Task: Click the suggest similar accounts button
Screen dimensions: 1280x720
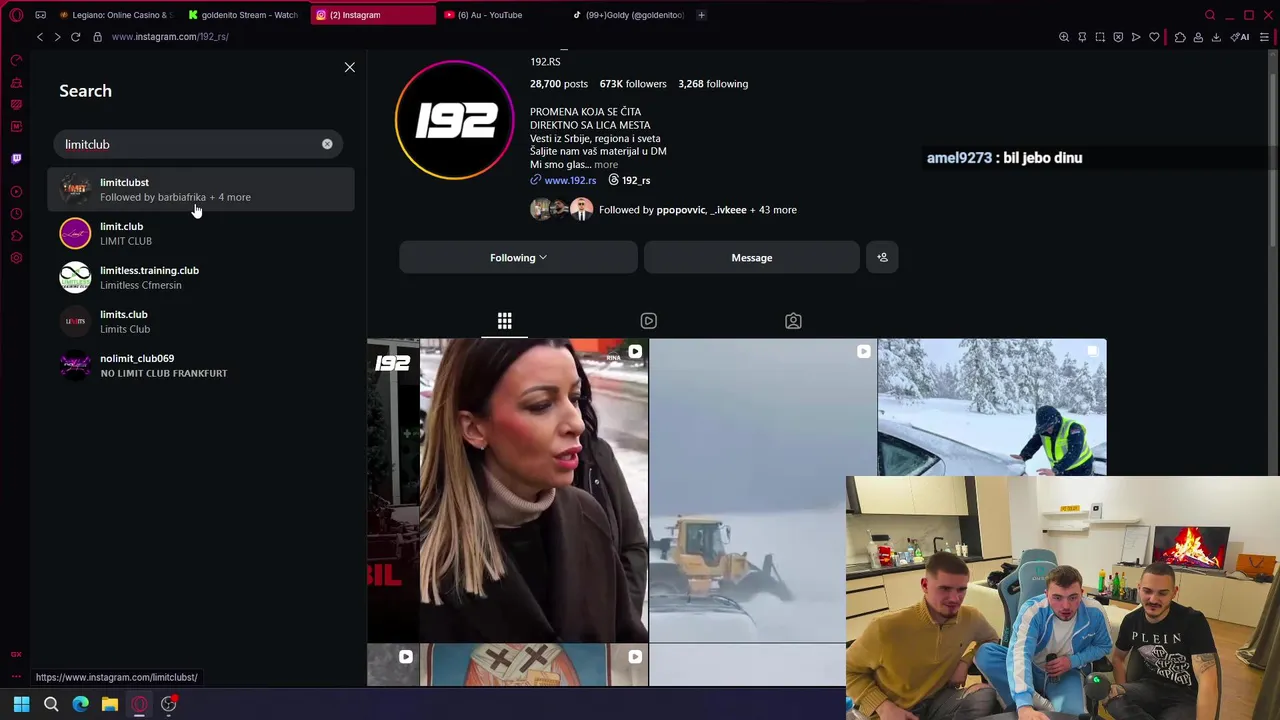Action: pos(882,258)
